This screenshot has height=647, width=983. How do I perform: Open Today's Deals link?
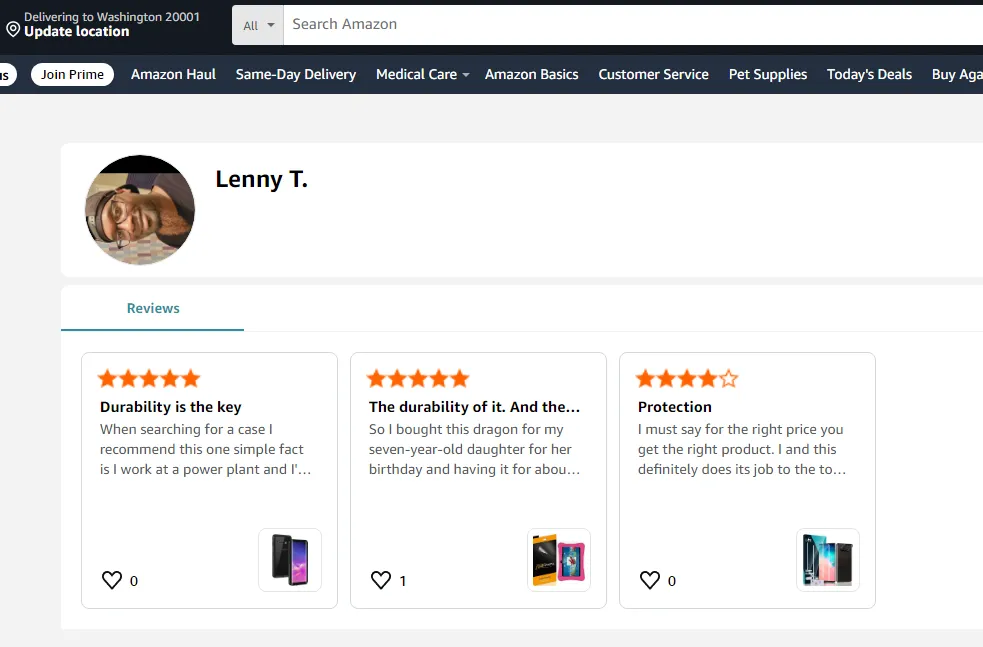(x=869, y=74)
